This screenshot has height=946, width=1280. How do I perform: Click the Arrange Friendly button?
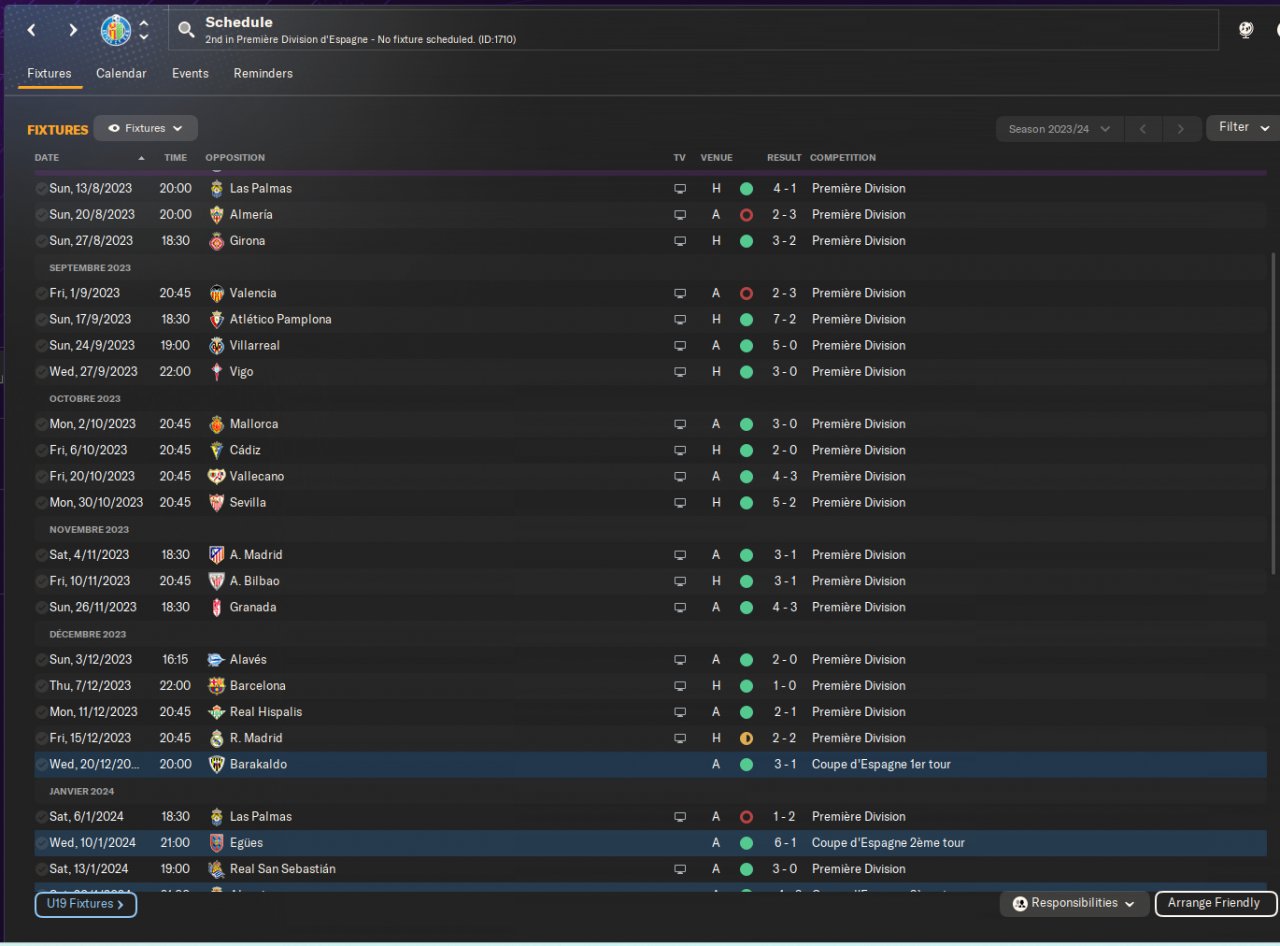click(1215, 903)
